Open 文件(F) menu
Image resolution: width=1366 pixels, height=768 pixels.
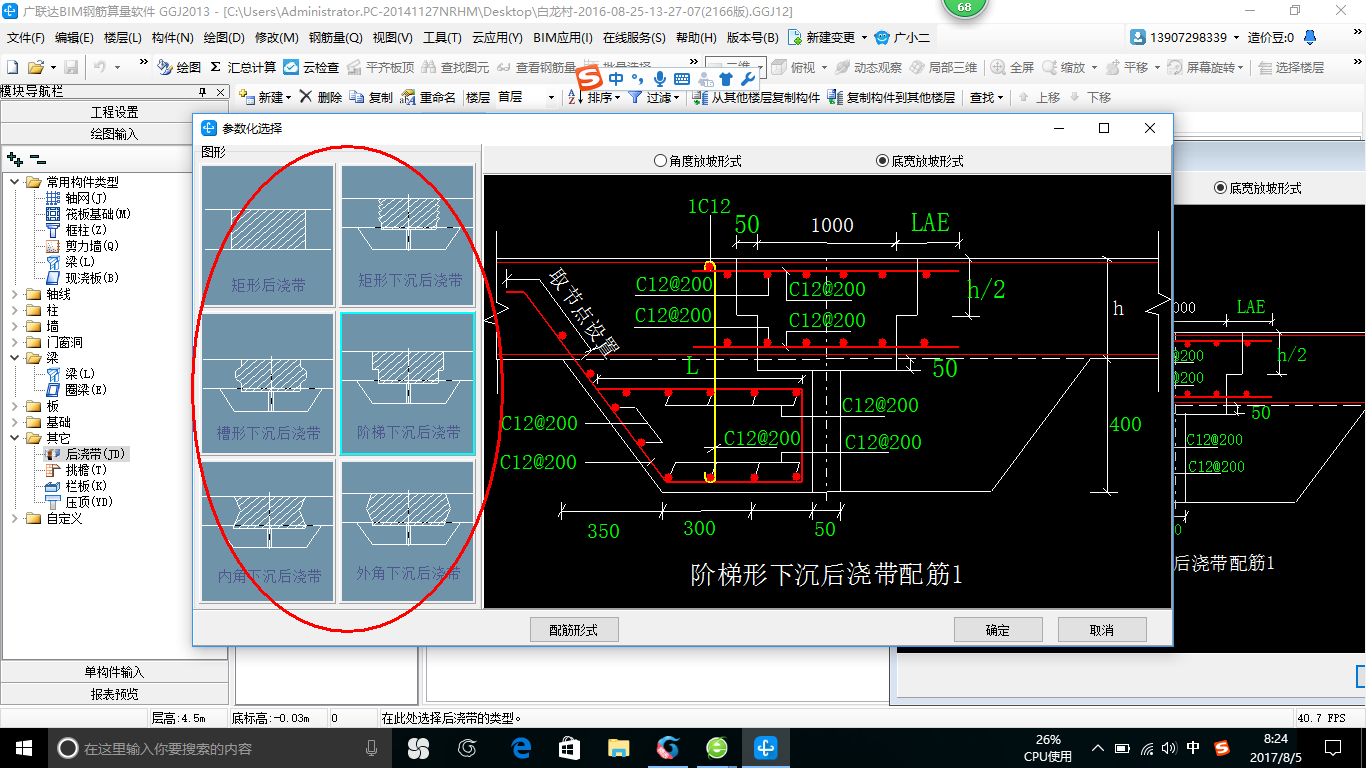coord(27,38)
